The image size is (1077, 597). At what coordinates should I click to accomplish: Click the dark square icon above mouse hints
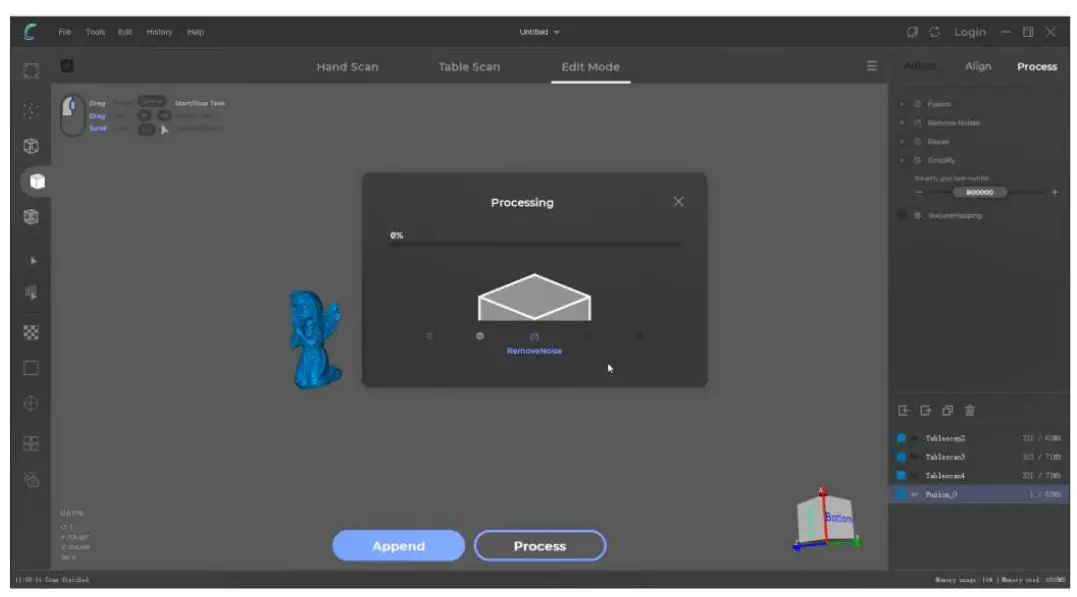[x=67, y=66]
